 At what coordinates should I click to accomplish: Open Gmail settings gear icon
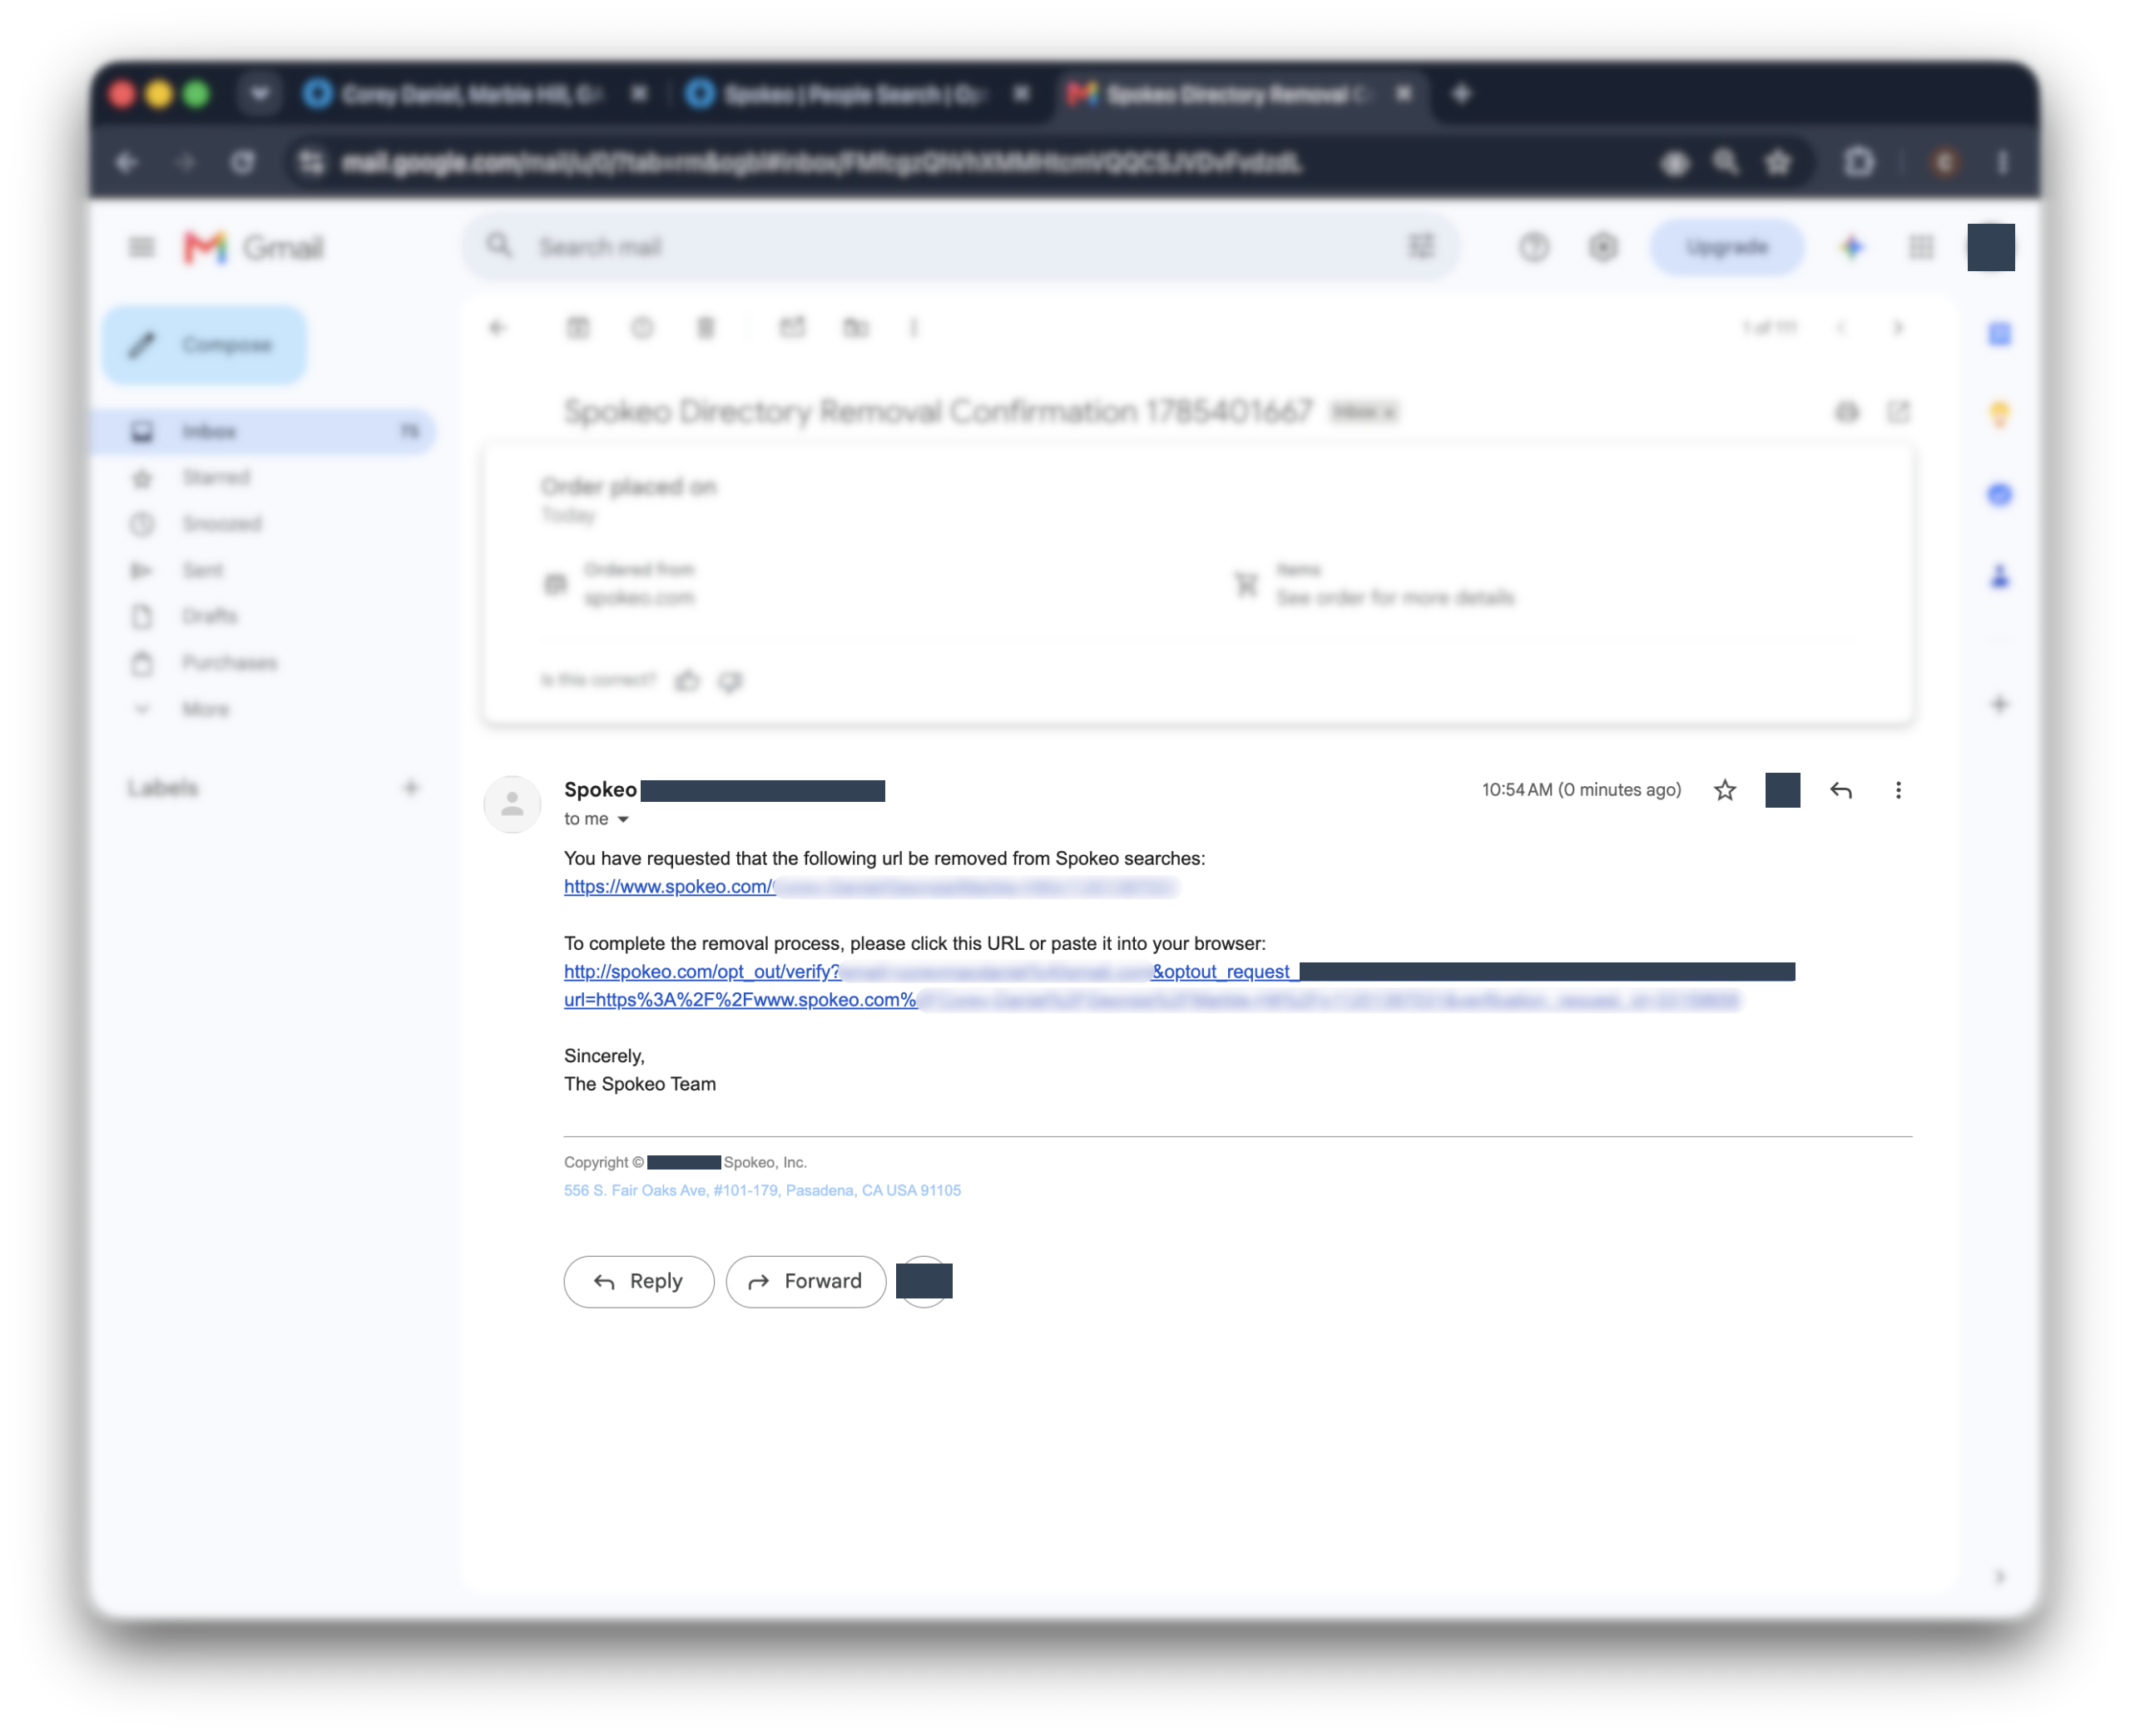tap(1602, 247)
